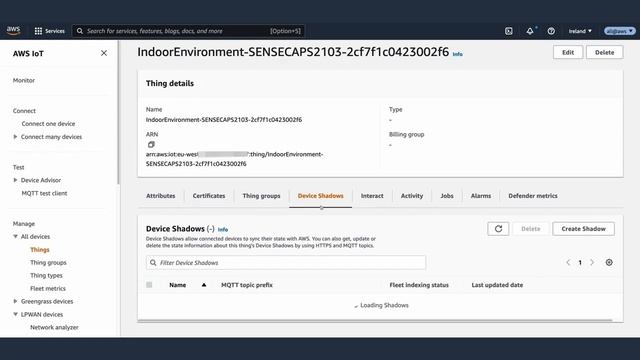Viewport: 640px width, 360px height.
Task: Open Connect one device
Action: [48, 124]
